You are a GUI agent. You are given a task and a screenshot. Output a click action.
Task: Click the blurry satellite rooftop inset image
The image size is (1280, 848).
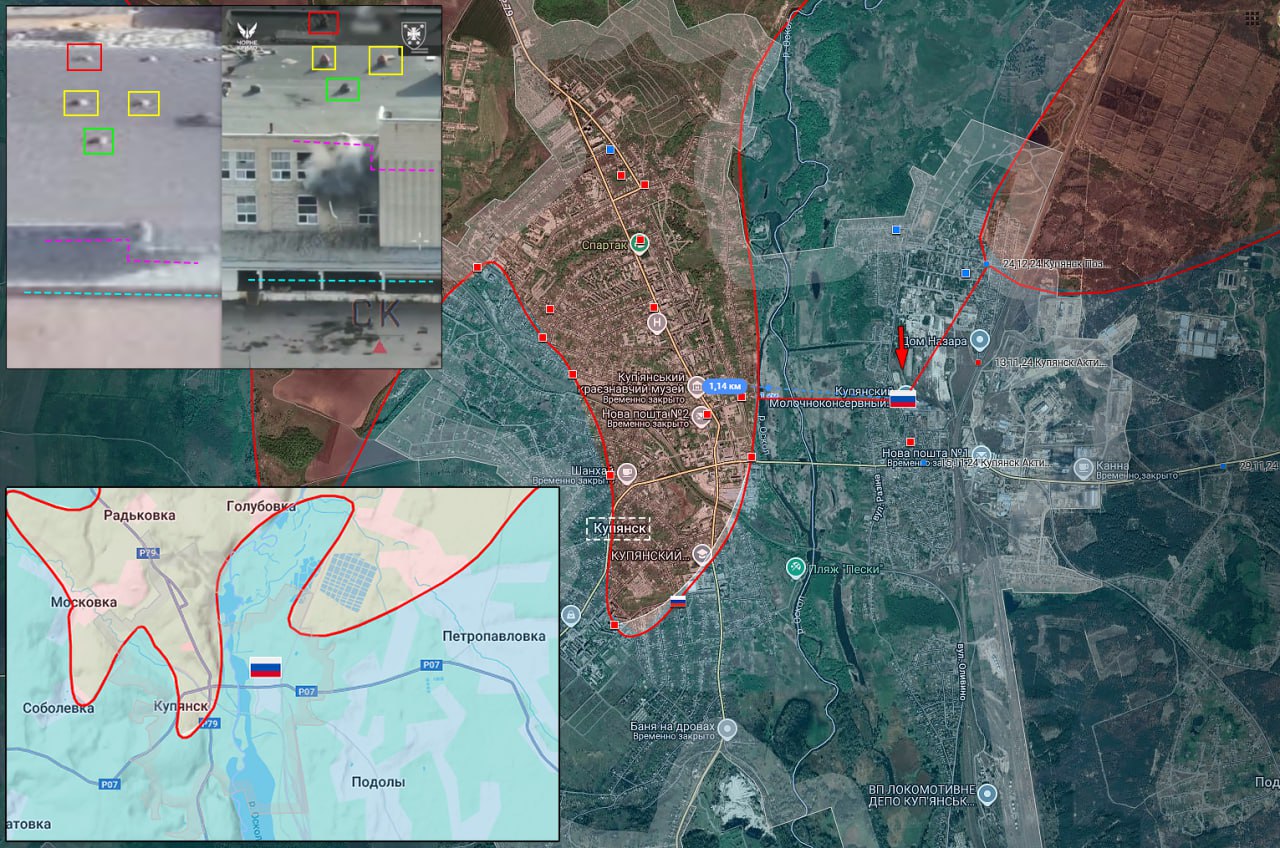(114, 188)
